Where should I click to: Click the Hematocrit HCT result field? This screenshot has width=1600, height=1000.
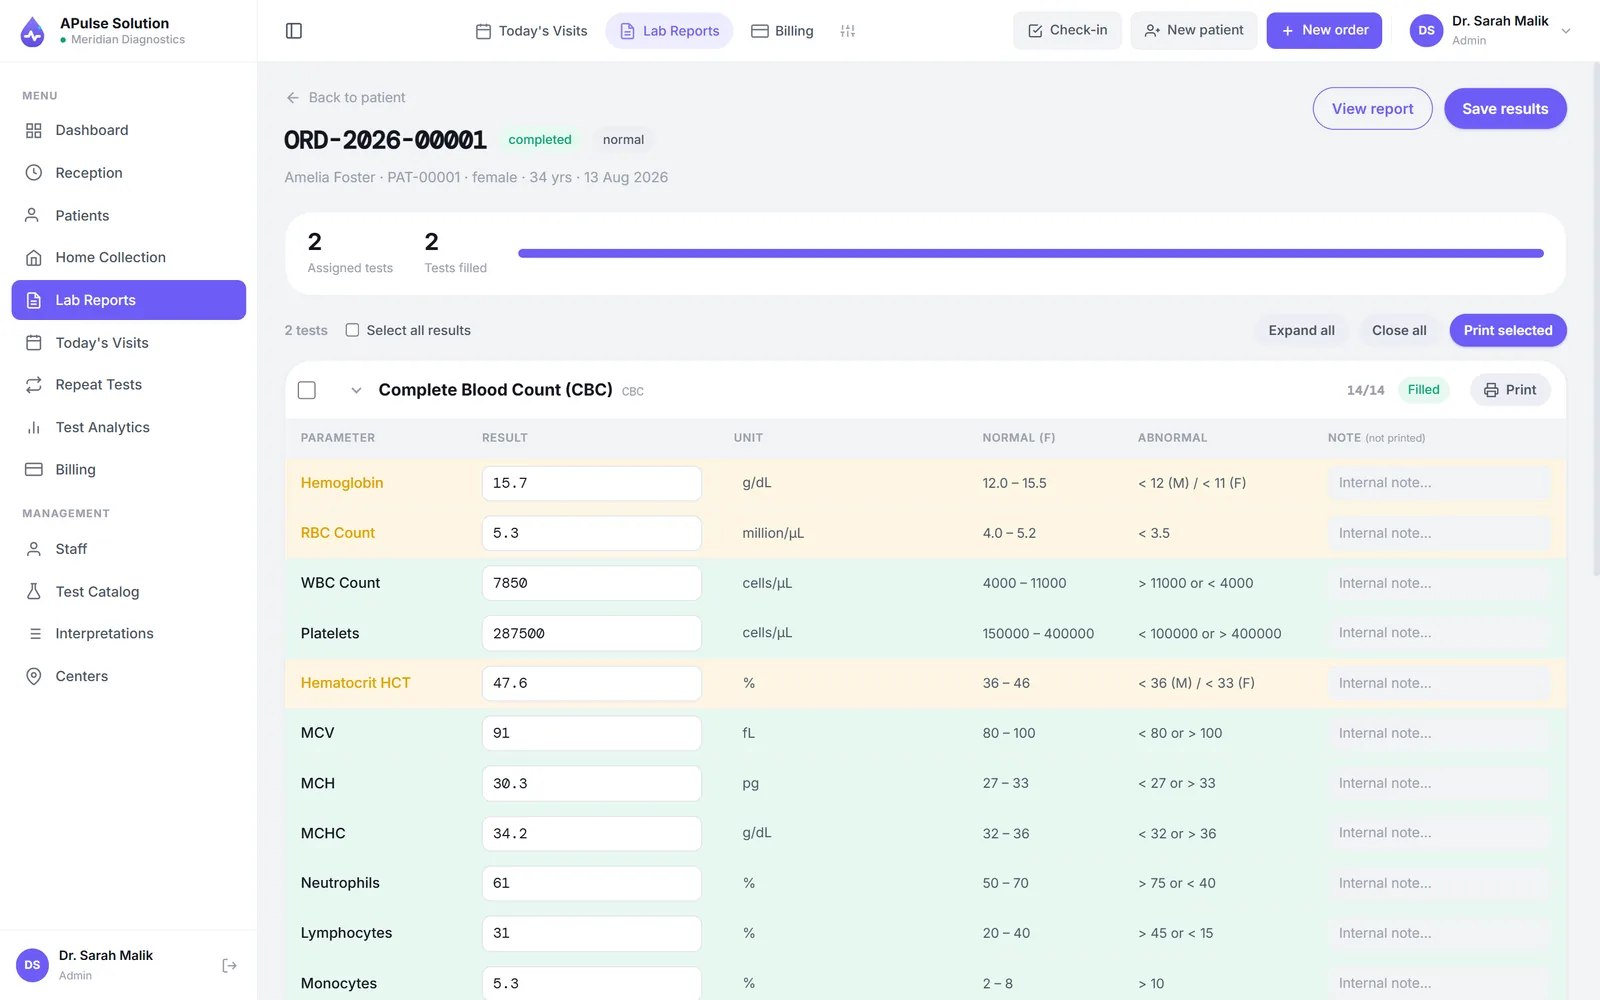click(x=592, y=683)
